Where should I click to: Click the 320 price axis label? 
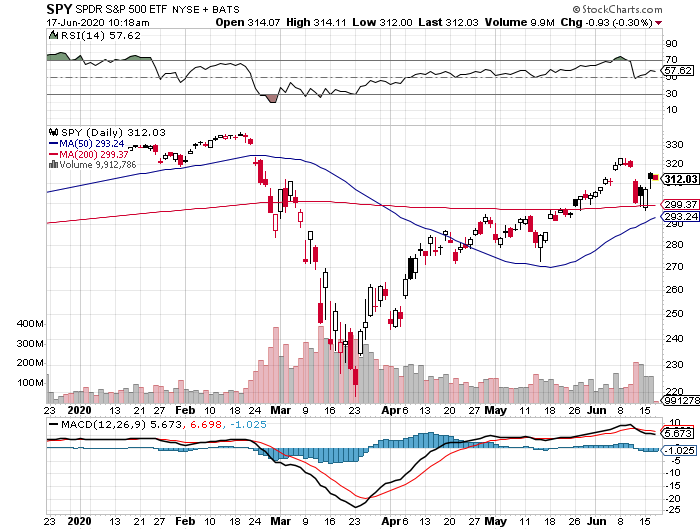(x=674, y=164)
